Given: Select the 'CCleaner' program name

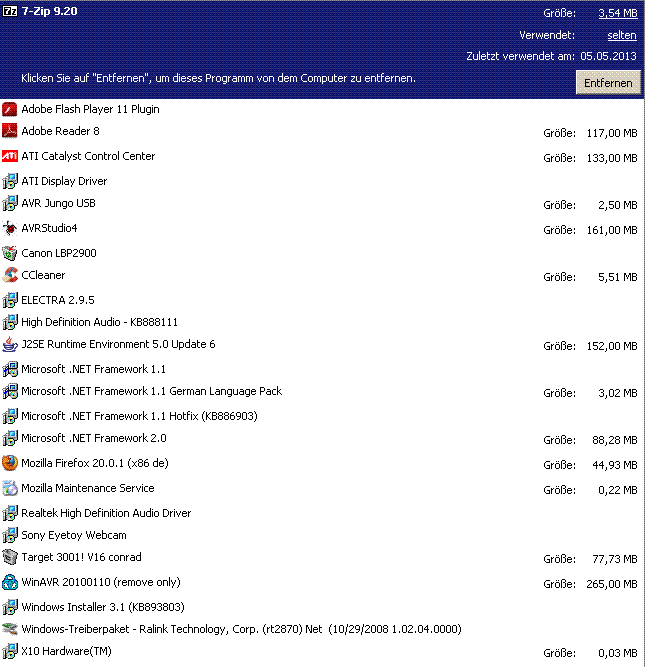Looking at the screenshot, I should click(43, 275).
